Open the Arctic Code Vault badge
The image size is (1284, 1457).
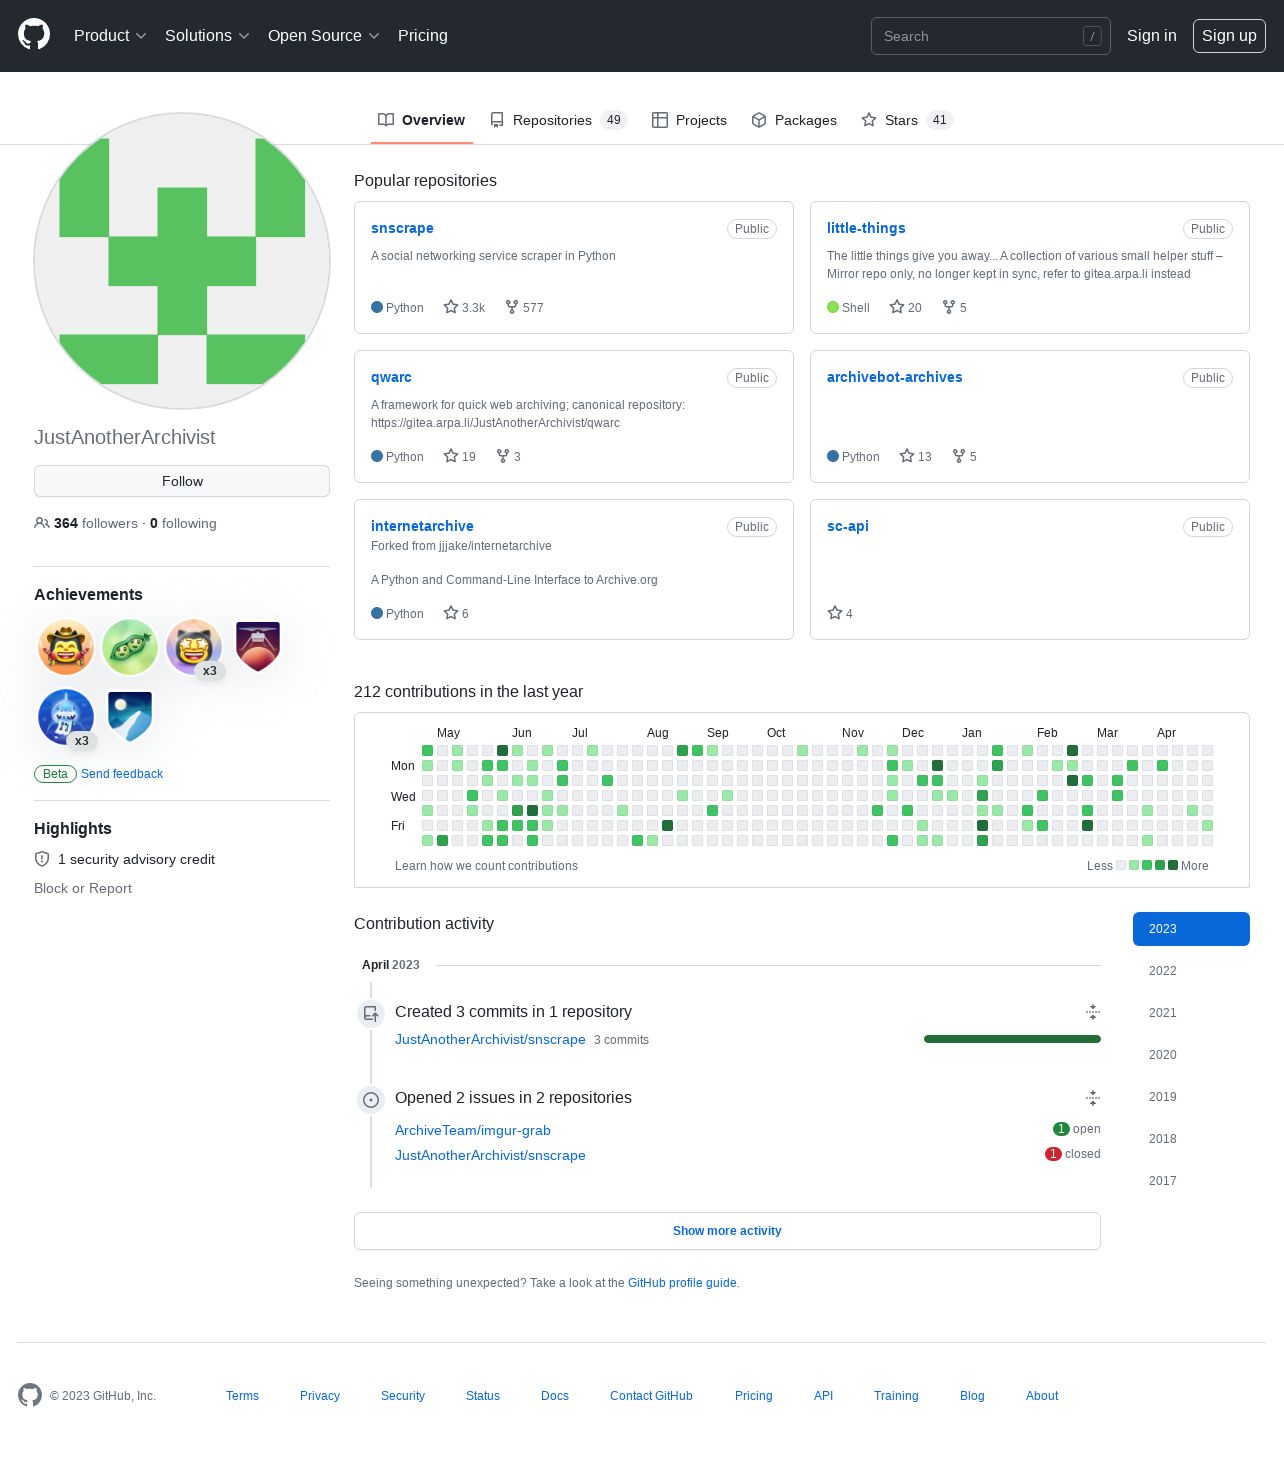point(130,717)
